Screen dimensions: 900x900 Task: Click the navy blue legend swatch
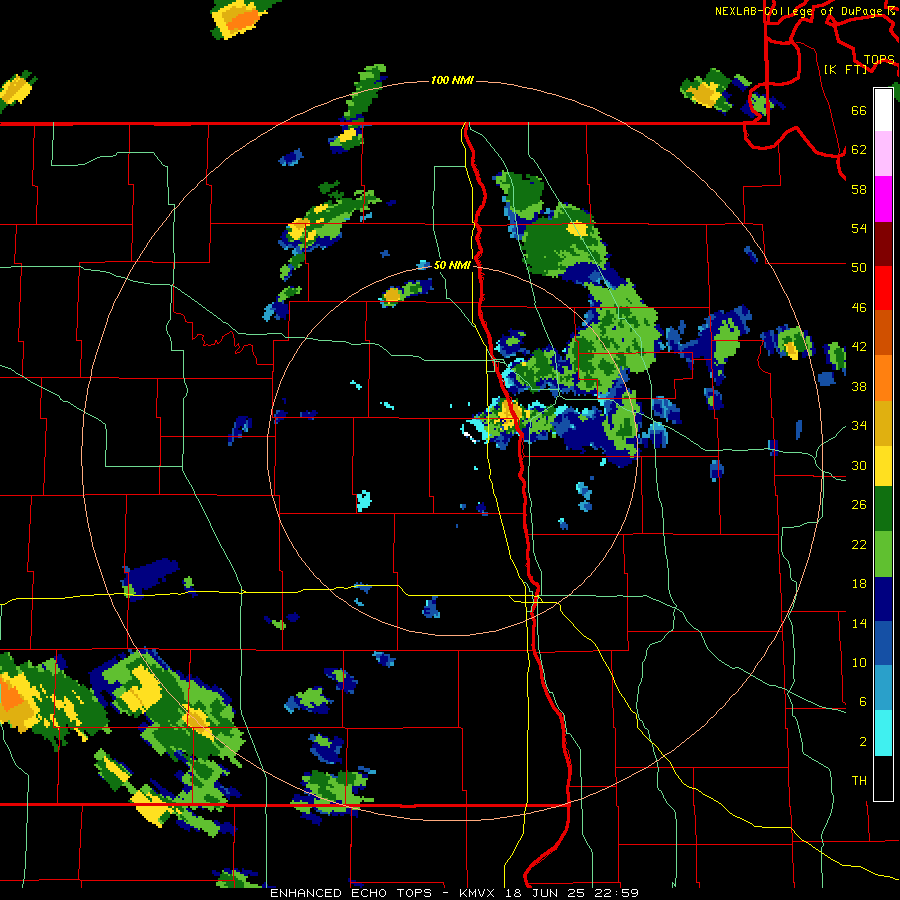[x=883, y=599]
